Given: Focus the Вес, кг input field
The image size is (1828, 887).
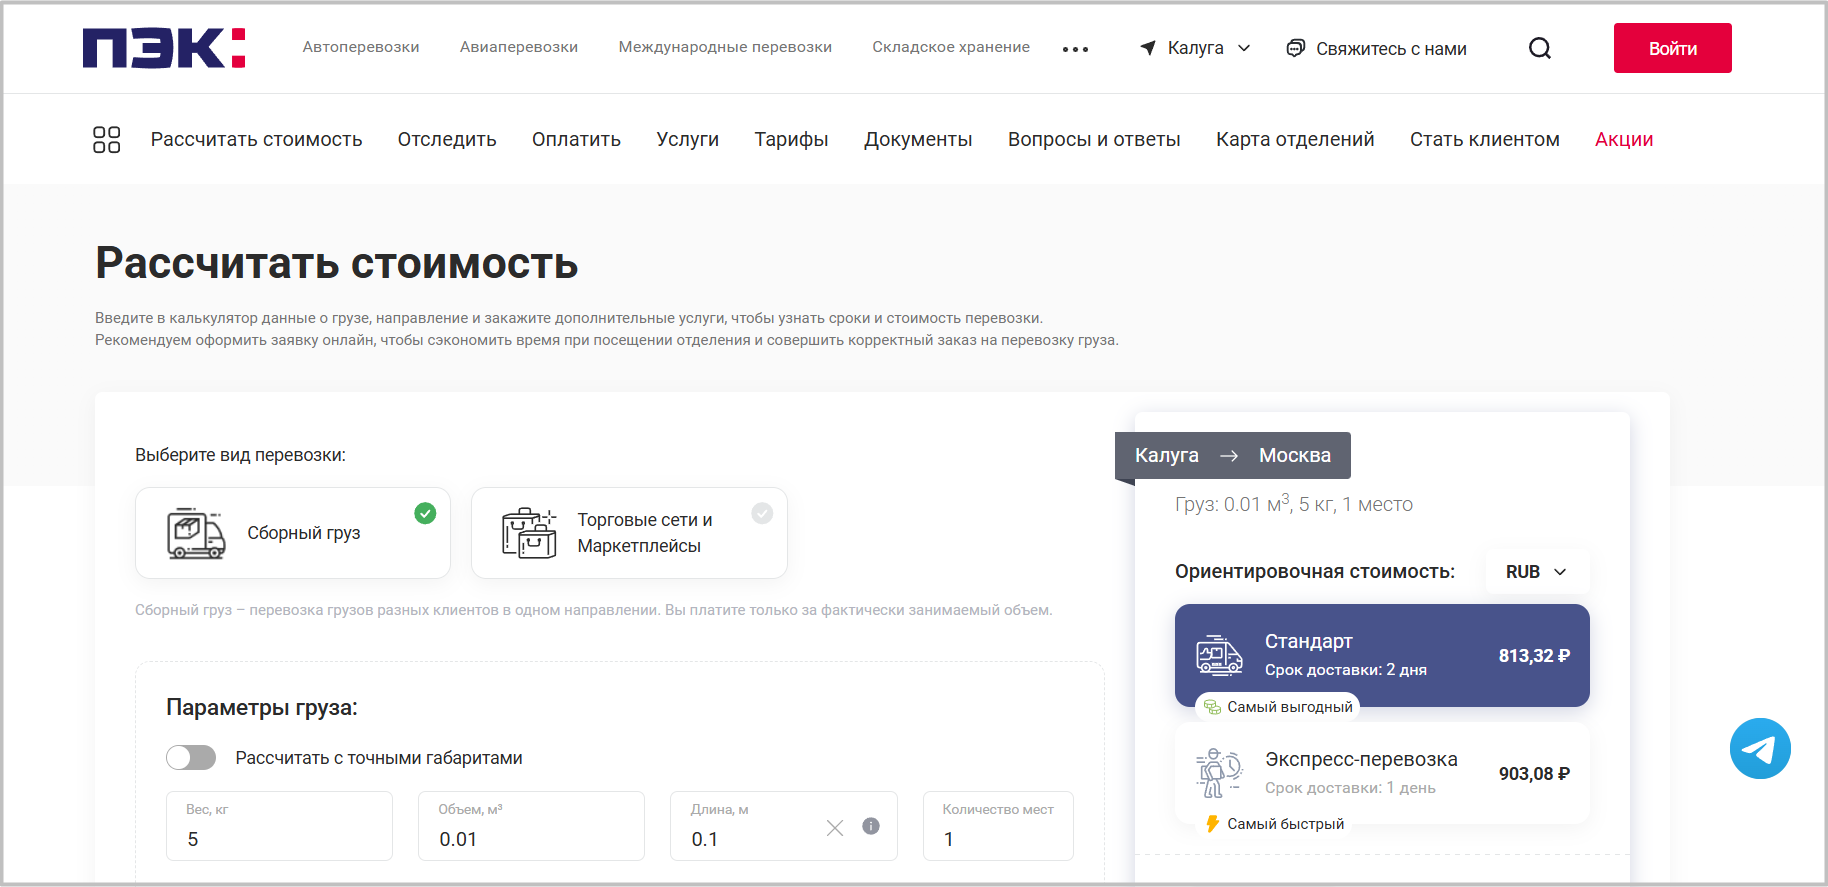Looking at the screenshot, I should point(279,826).
